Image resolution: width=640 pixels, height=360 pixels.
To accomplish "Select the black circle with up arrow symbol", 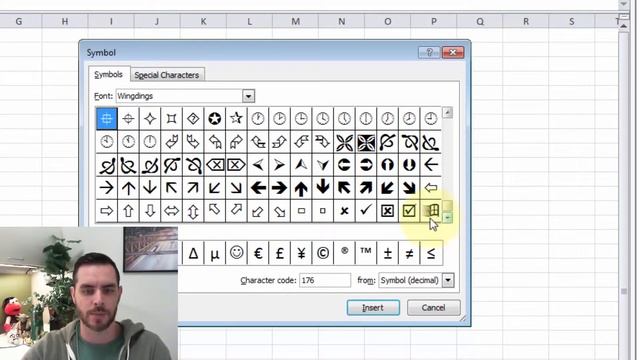I will pyautogui.click(x=387, y=165).
